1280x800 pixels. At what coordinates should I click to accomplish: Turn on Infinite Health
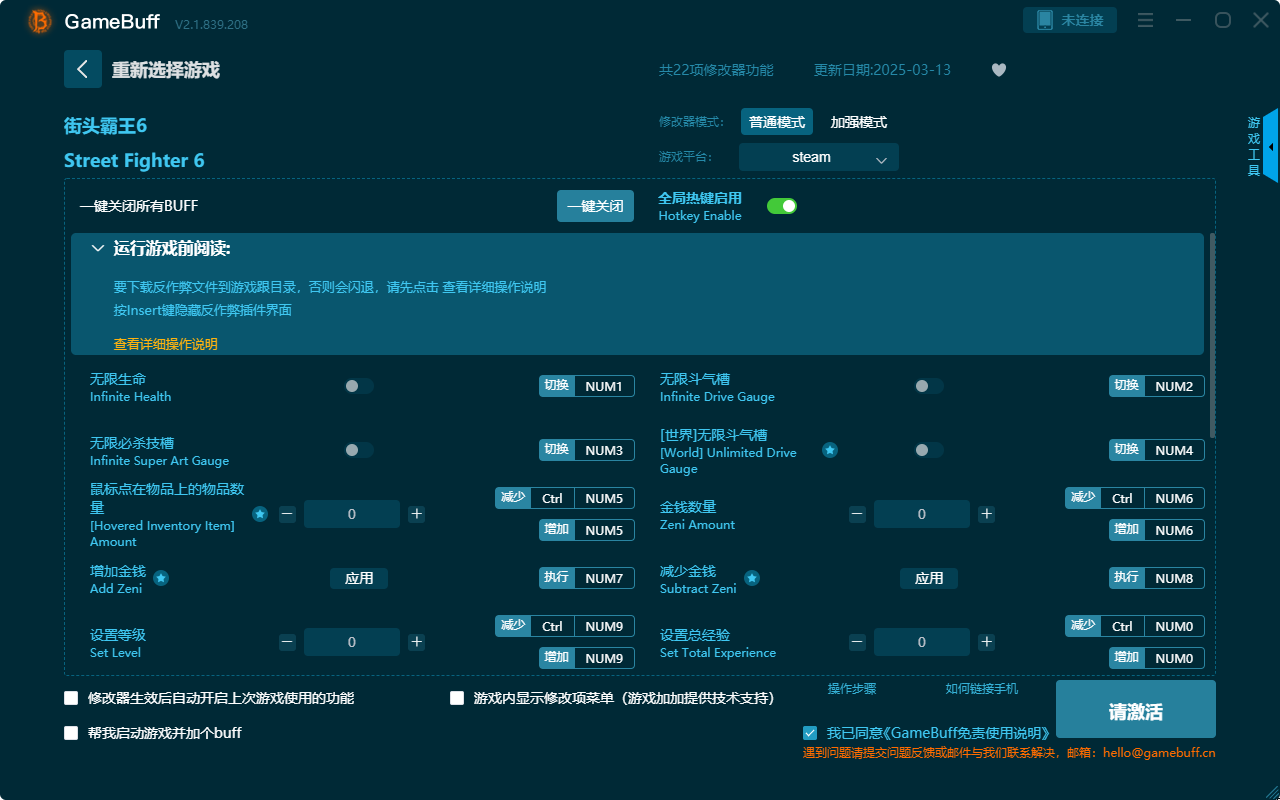[x=358, y=385]
